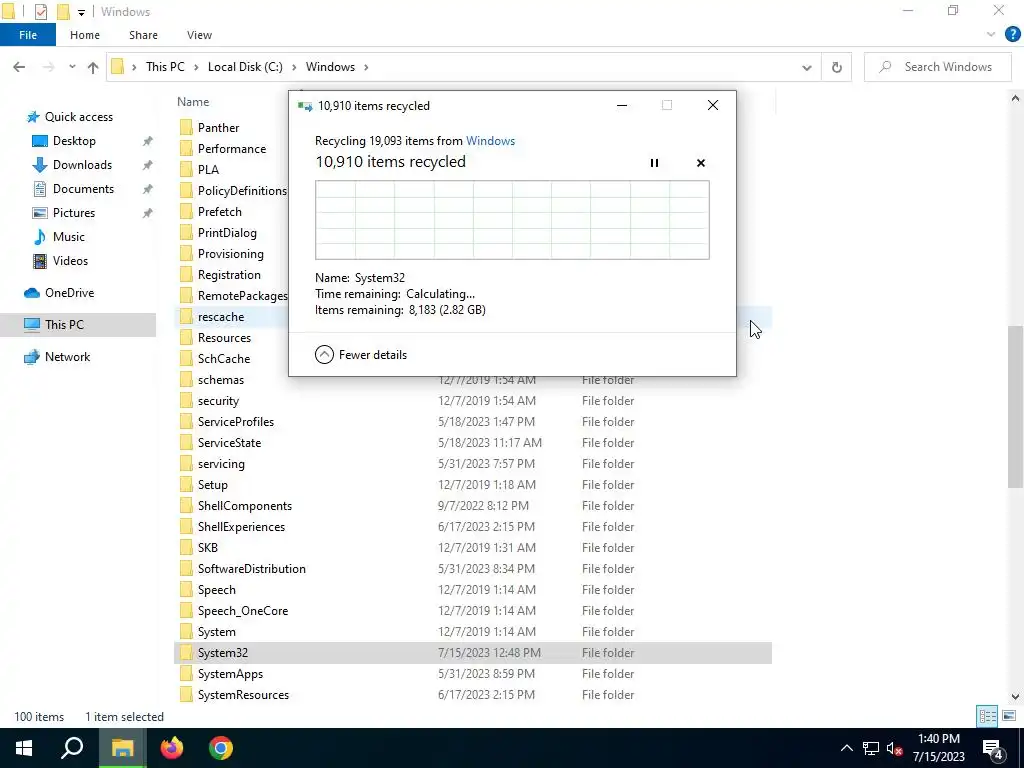Select the Prefetch folder
1024x768 pixels.
[x=219, y=212]
